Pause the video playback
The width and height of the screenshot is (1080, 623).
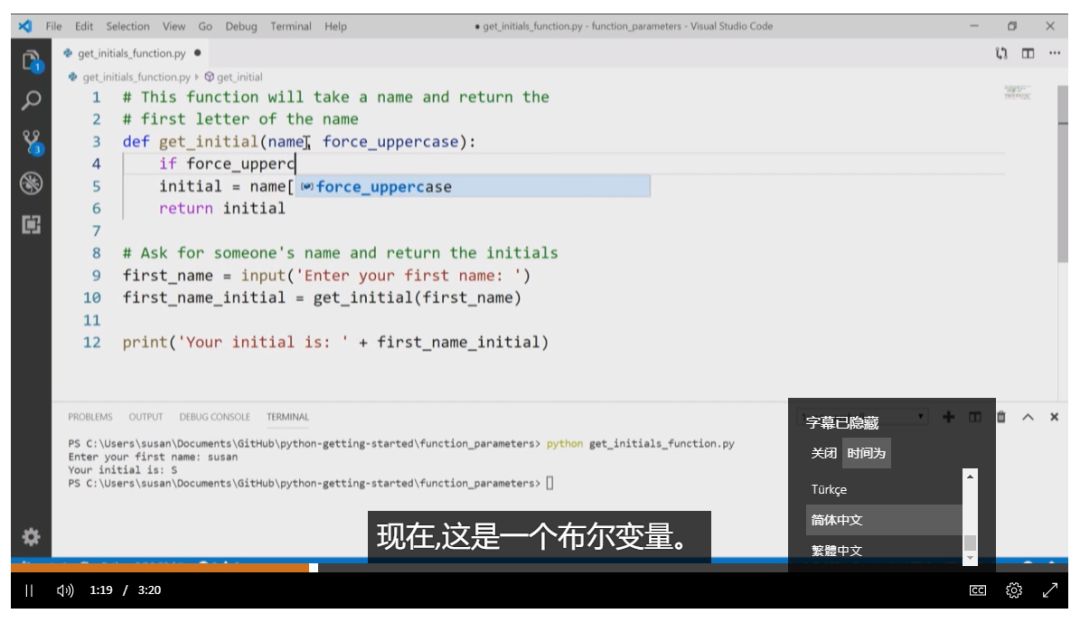(29, 590)
